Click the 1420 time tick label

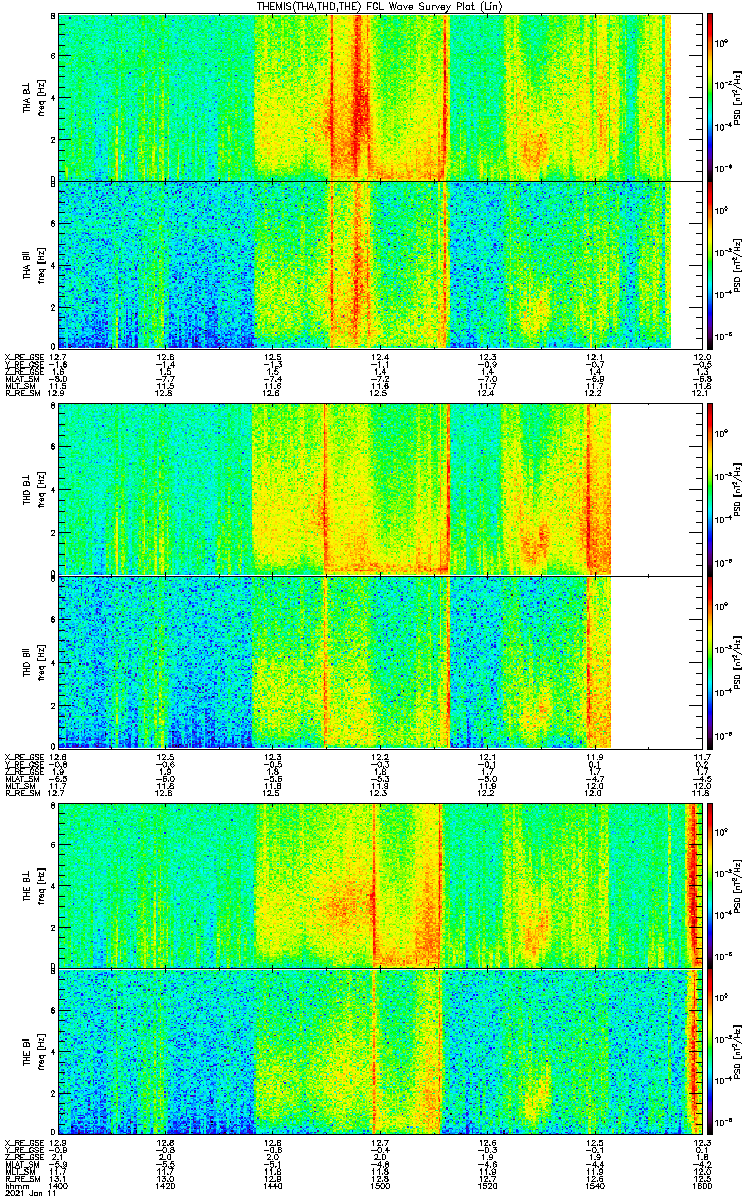(x=166, y=1187)
